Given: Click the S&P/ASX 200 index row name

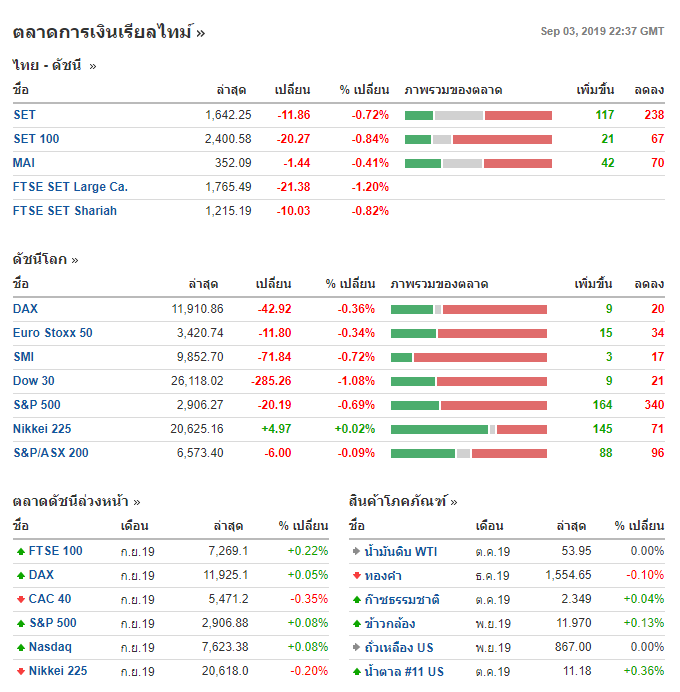Looking at the screenshot, I should 51,453.
